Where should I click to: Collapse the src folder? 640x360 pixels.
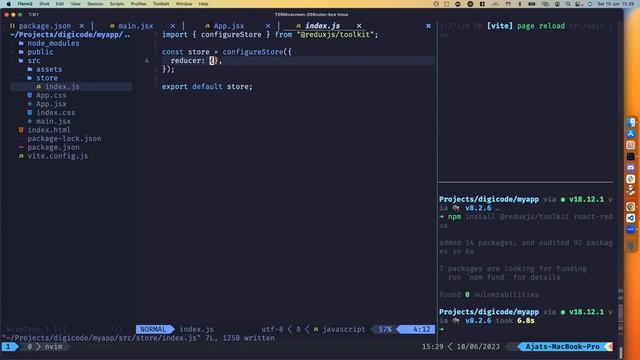click(x=33, y=61)
